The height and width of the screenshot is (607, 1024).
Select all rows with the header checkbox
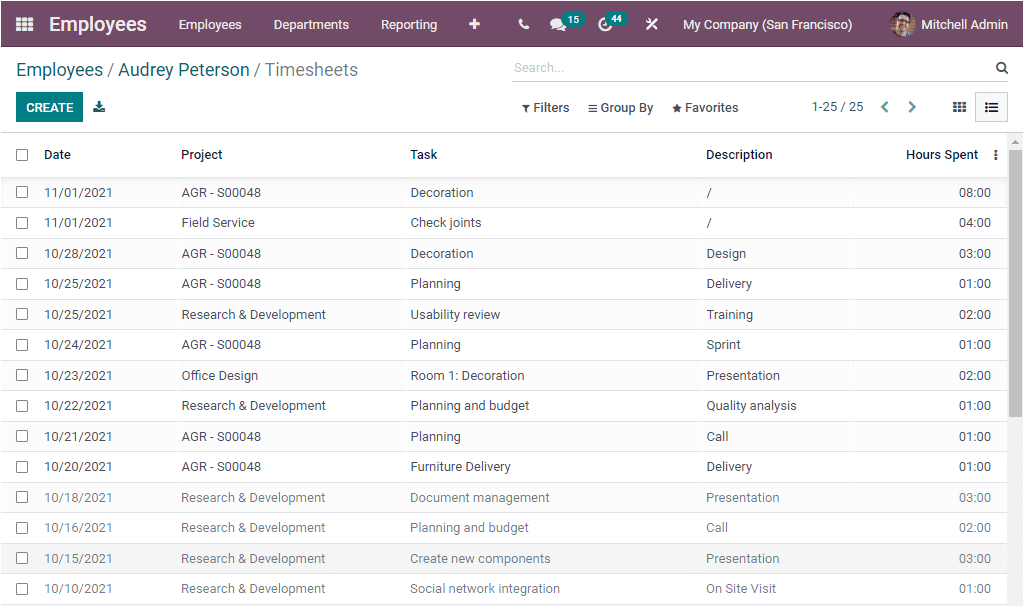pyautogui.click(x=22, y=155)
